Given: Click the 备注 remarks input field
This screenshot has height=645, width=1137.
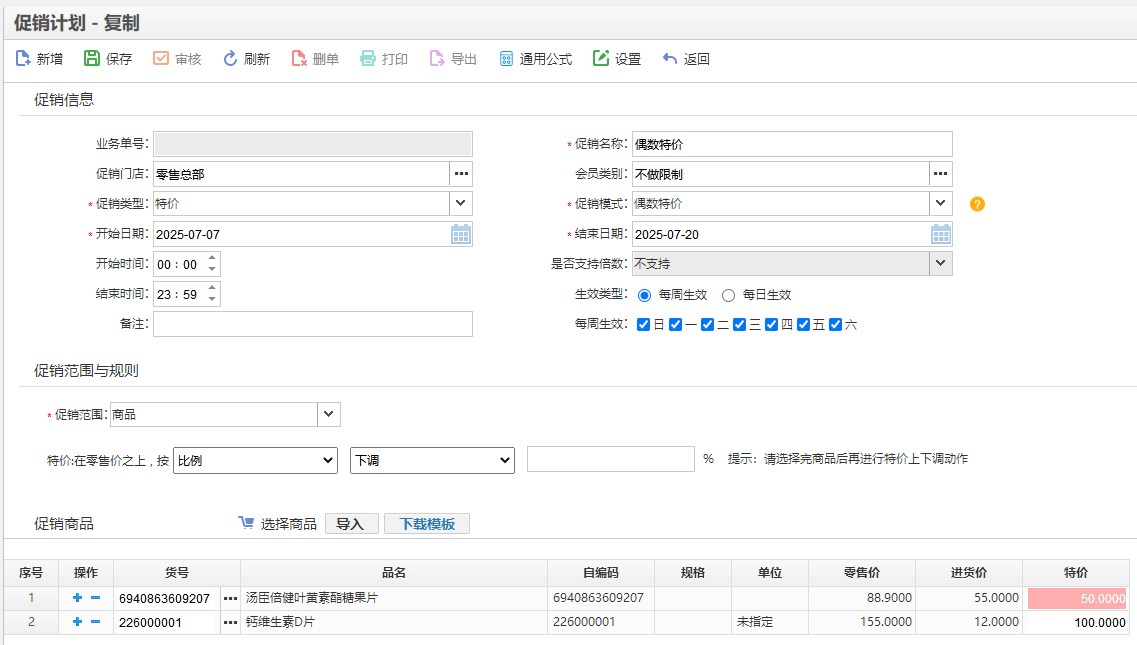Looking at the screenshot, I should 313,324.
